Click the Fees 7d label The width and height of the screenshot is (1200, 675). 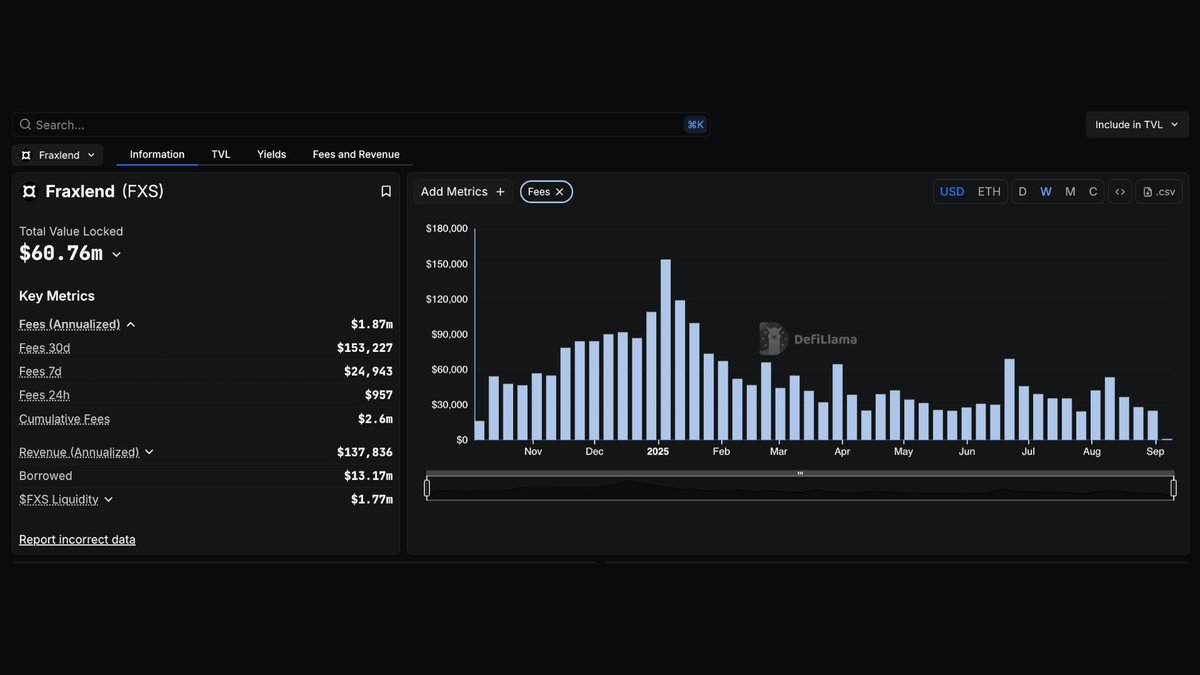pyautogui.click(x=41, y=372)
